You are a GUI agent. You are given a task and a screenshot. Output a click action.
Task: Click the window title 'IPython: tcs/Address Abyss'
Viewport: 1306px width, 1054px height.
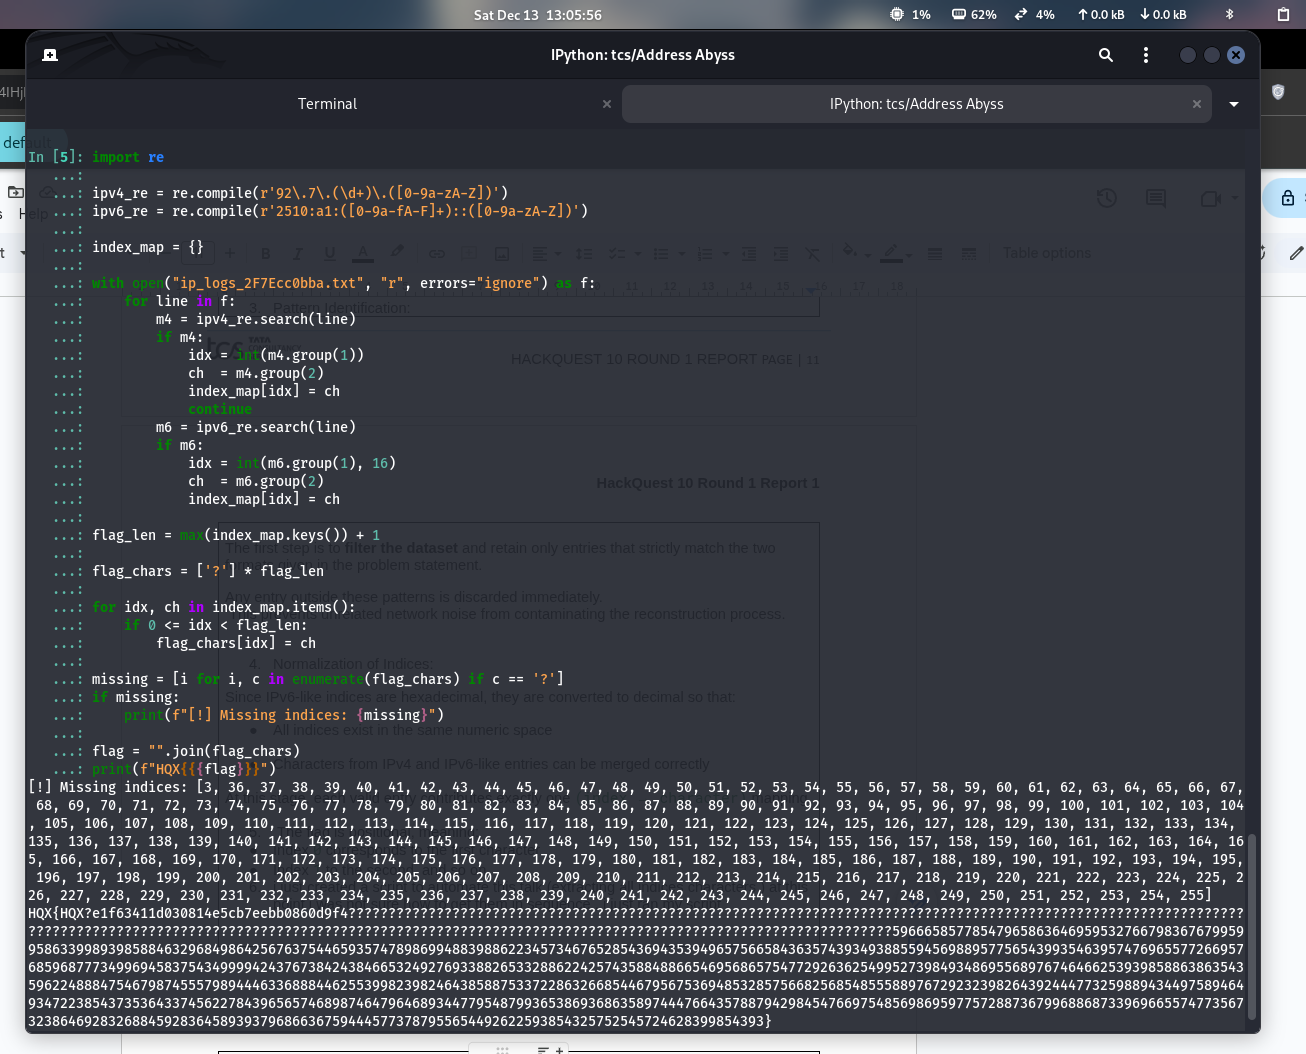(x=643, y=55)
